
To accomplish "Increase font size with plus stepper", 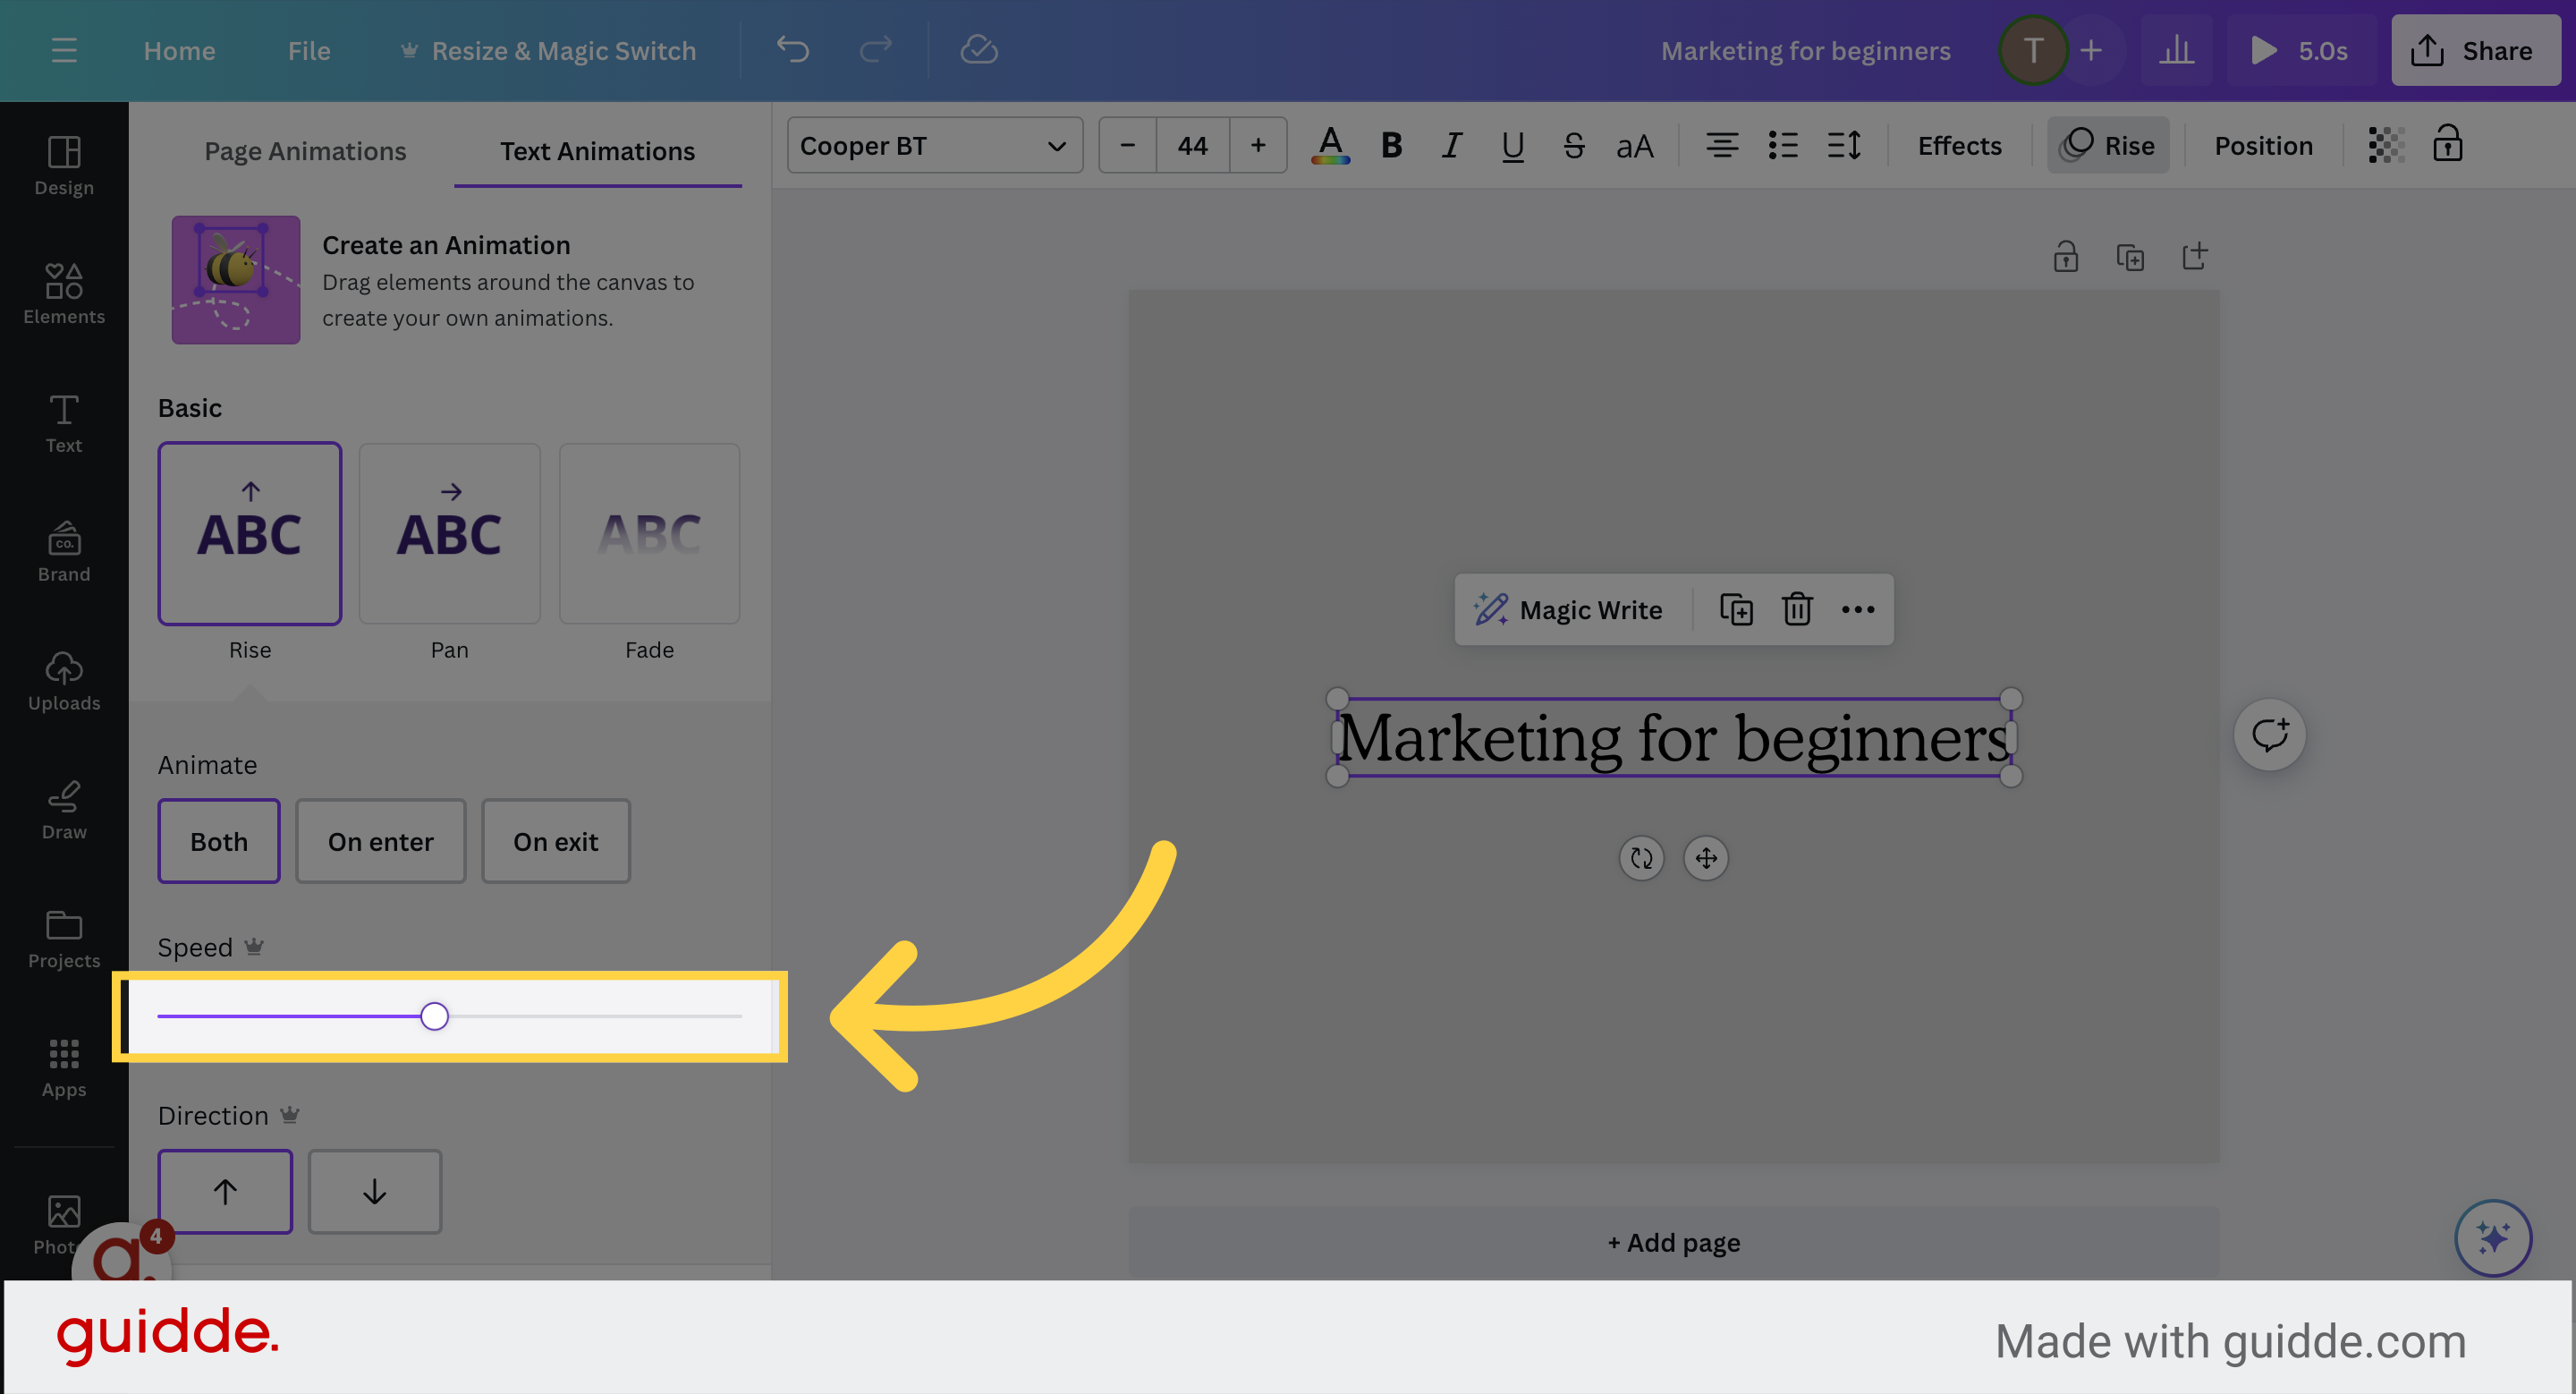I will [1257, 145].
